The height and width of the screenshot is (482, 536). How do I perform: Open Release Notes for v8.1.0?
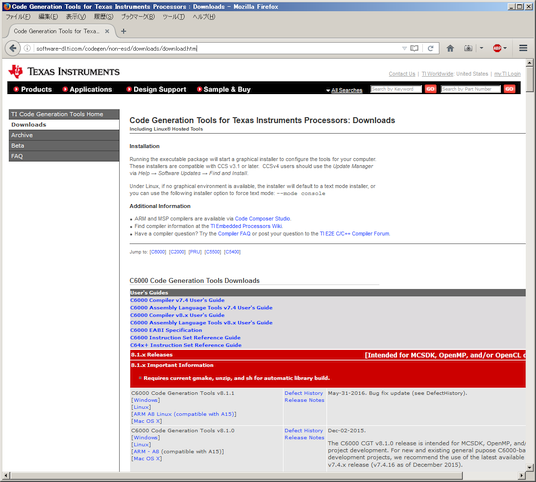304,438
